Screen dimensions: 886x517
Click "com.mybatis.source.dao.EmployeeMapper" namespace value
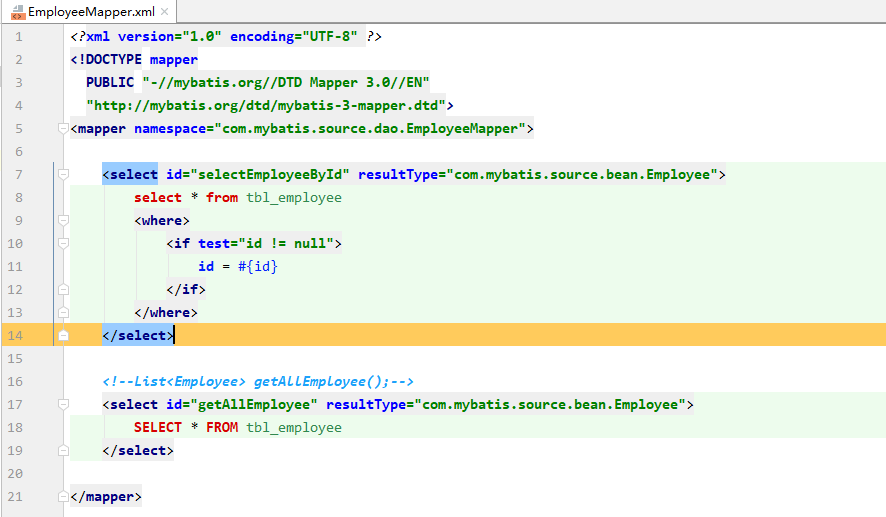point(370,129)
